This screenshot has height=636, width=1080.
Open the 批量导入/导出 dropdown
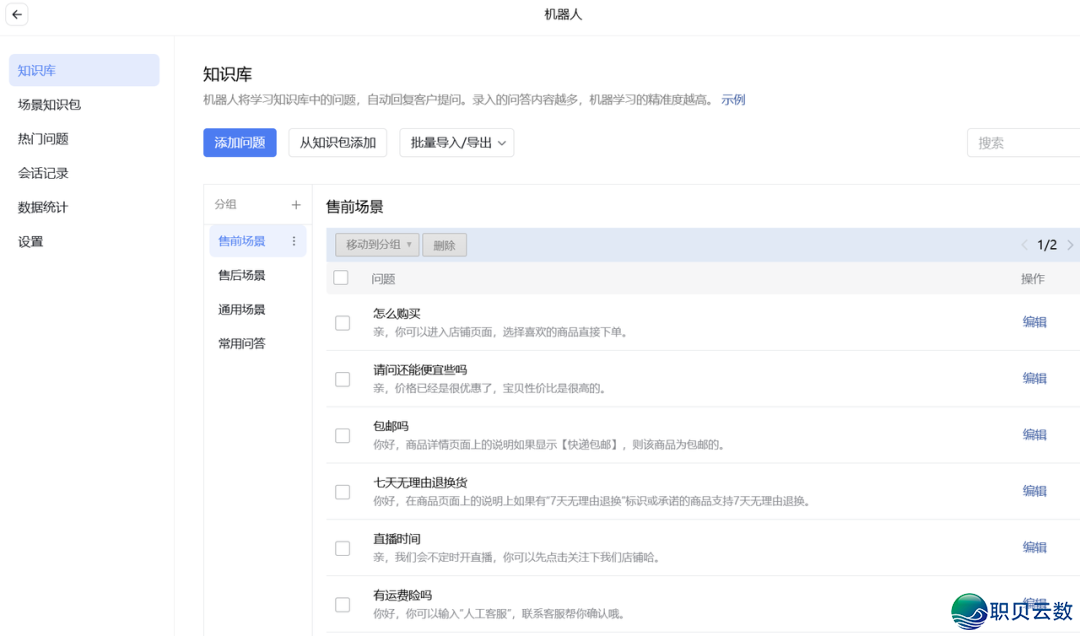[x=456, y=142]
